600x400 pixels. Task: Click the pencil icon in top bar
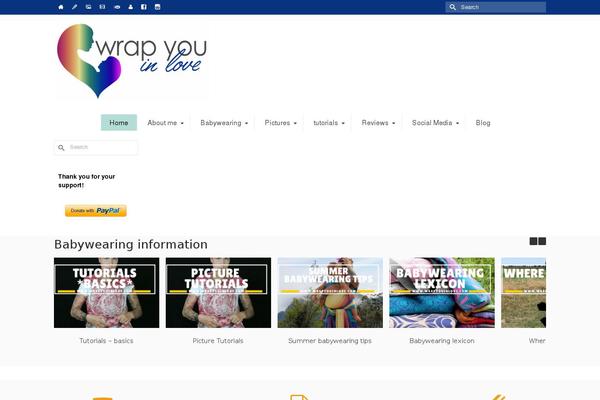click(75, 7)
